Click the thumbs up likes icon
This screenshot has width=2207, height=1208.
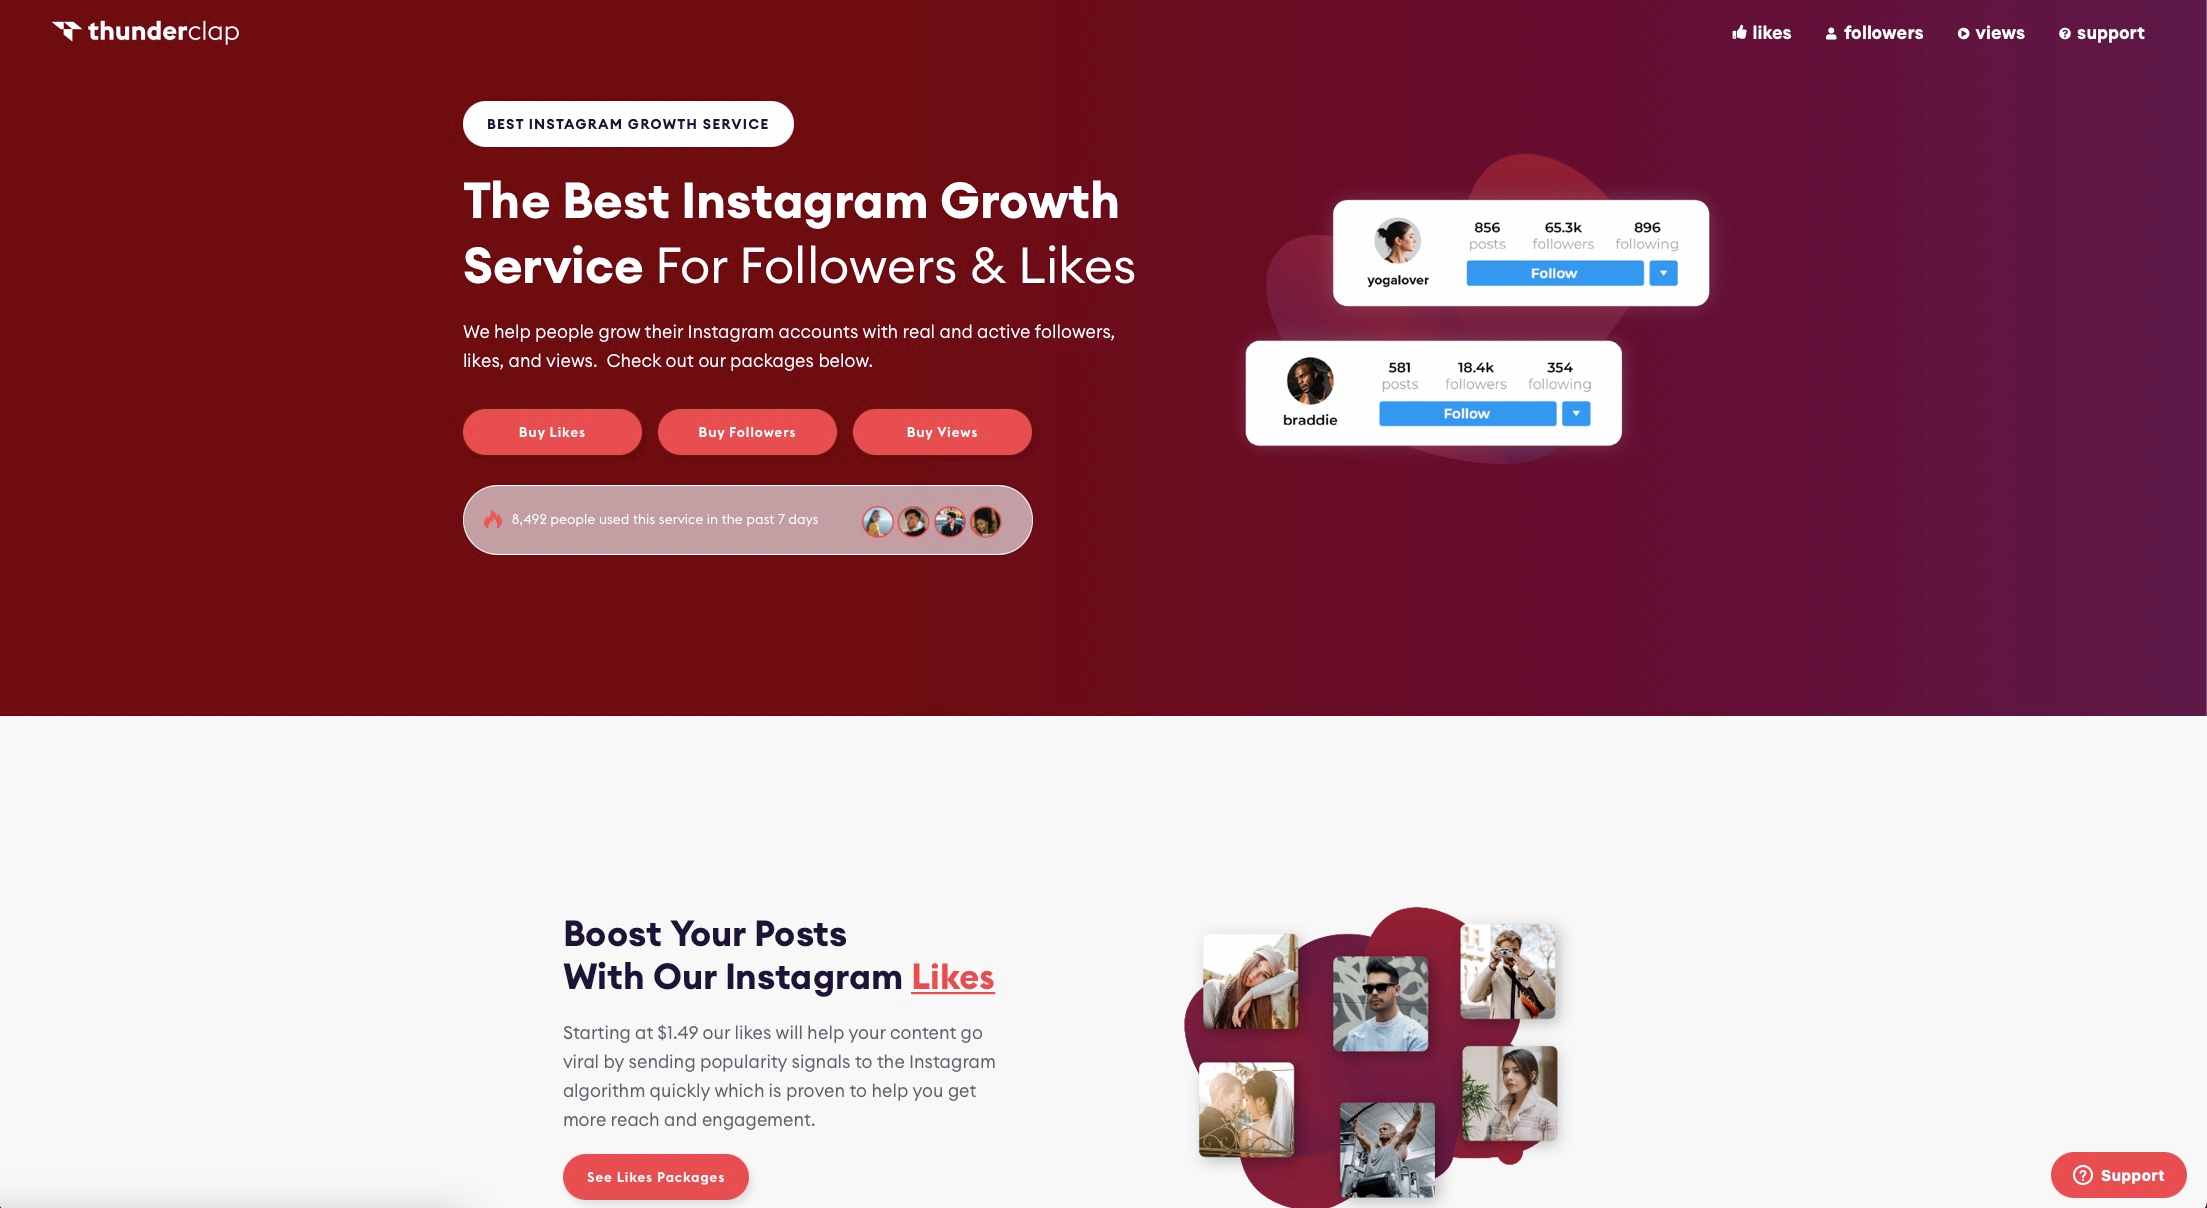point(1736,30)
